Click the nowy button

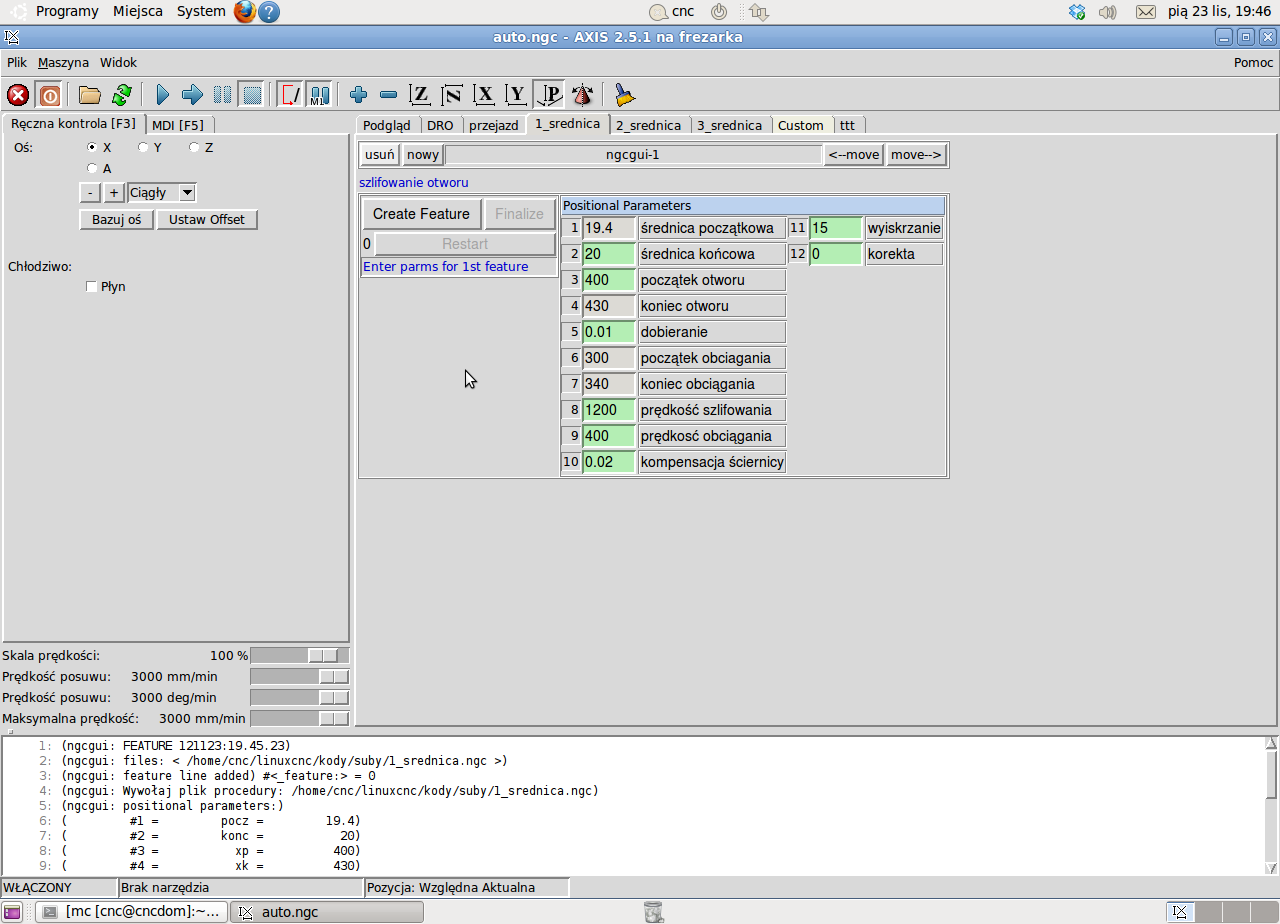click(x=423, y=155)
